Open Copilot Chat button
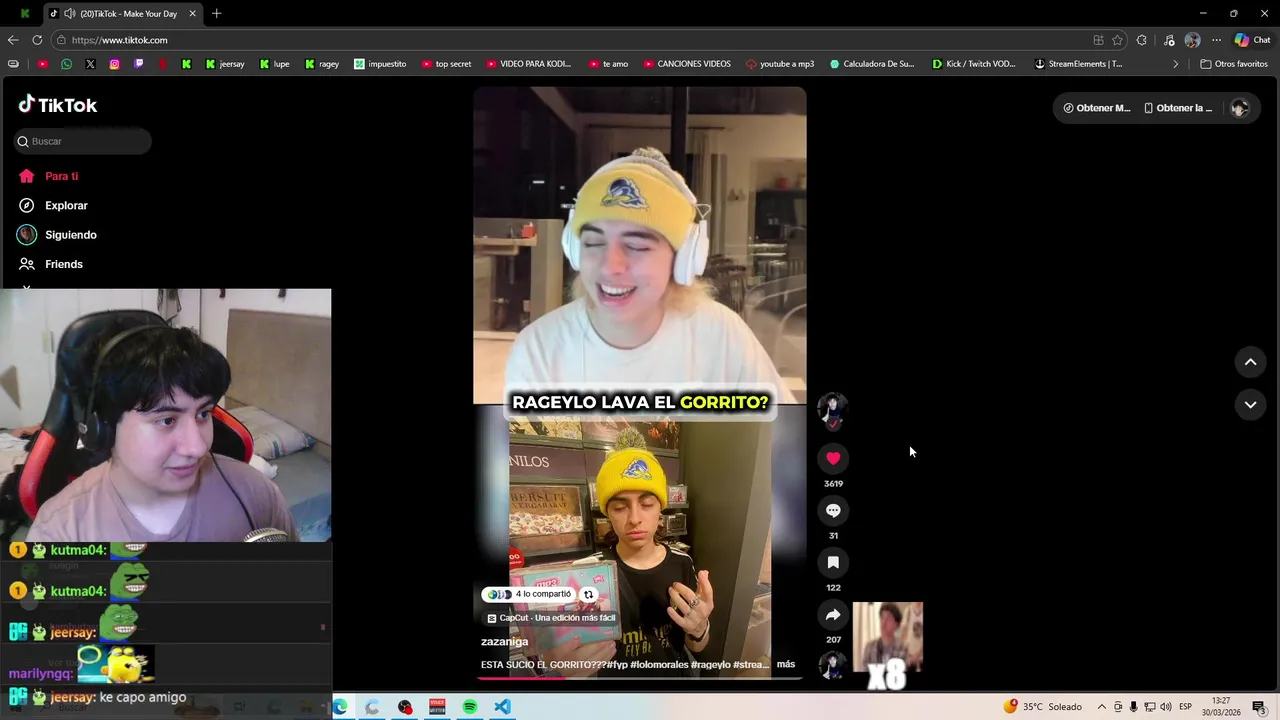Image resolution: width=1280 pixels, height=720 pixels. point(1252,40)
